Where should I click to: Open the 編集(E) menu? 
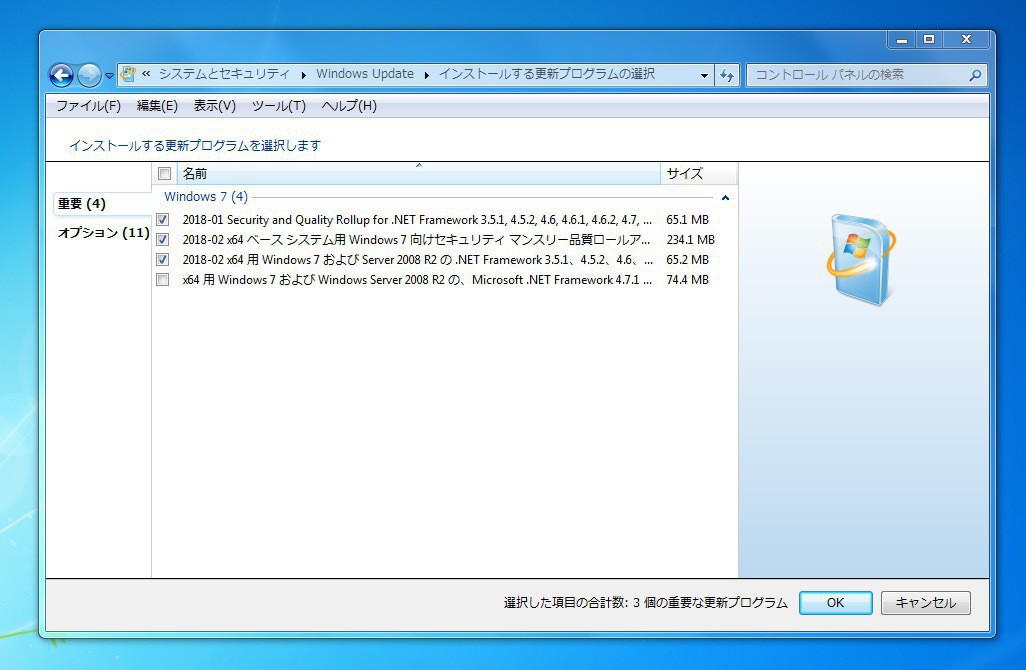click(x=157, y=106)
